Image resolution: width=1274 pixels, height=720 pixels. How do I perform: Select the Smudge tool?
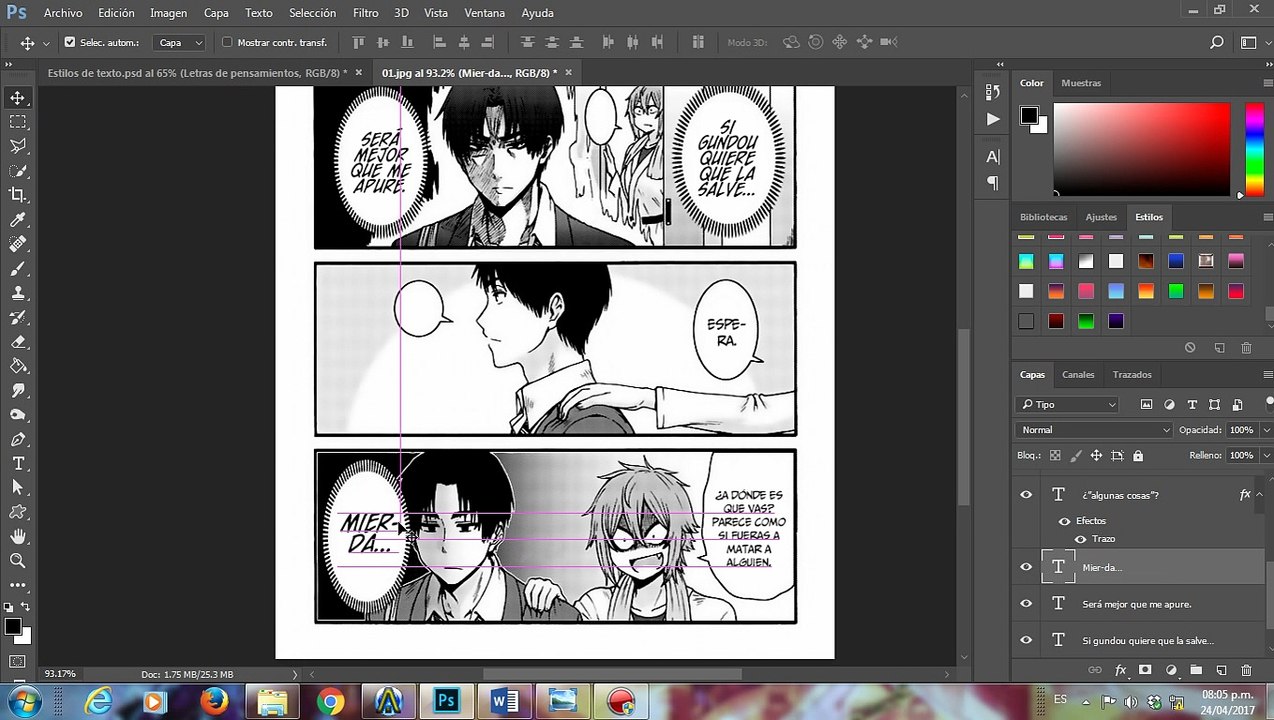pyautogui.click(x=18, y=391)
